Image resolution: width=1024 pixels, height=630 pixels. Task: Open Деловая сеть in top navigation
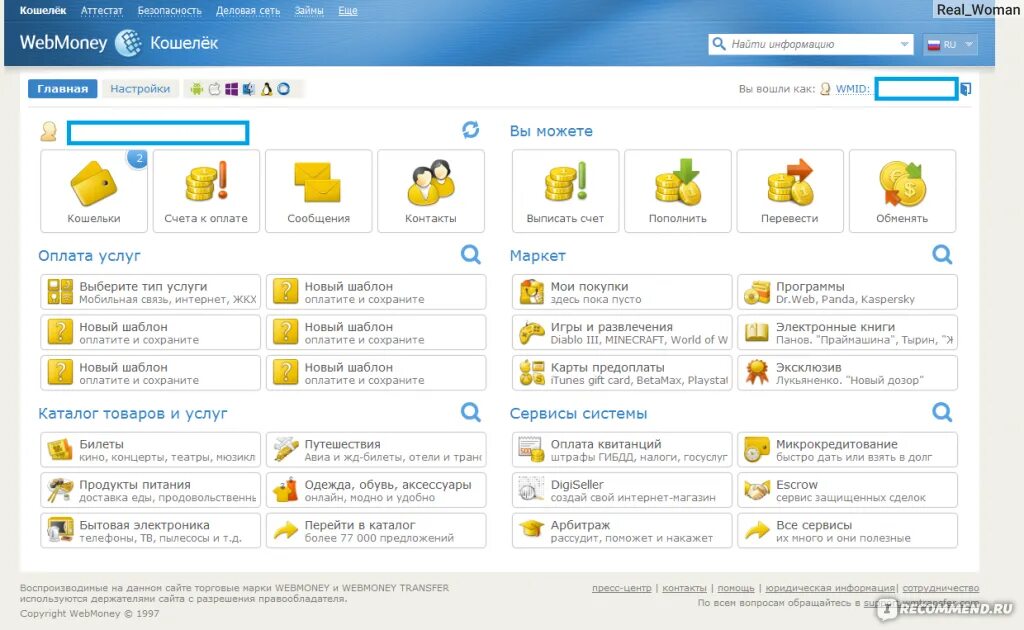248,10
